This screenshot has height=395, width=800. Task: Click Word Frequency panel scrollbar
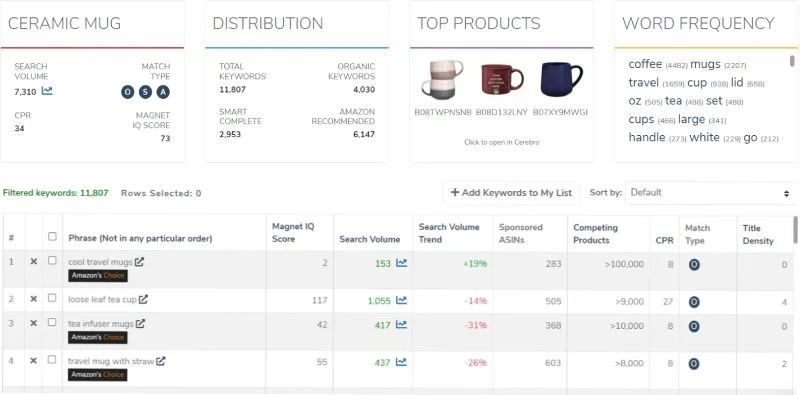coord(792,61)
